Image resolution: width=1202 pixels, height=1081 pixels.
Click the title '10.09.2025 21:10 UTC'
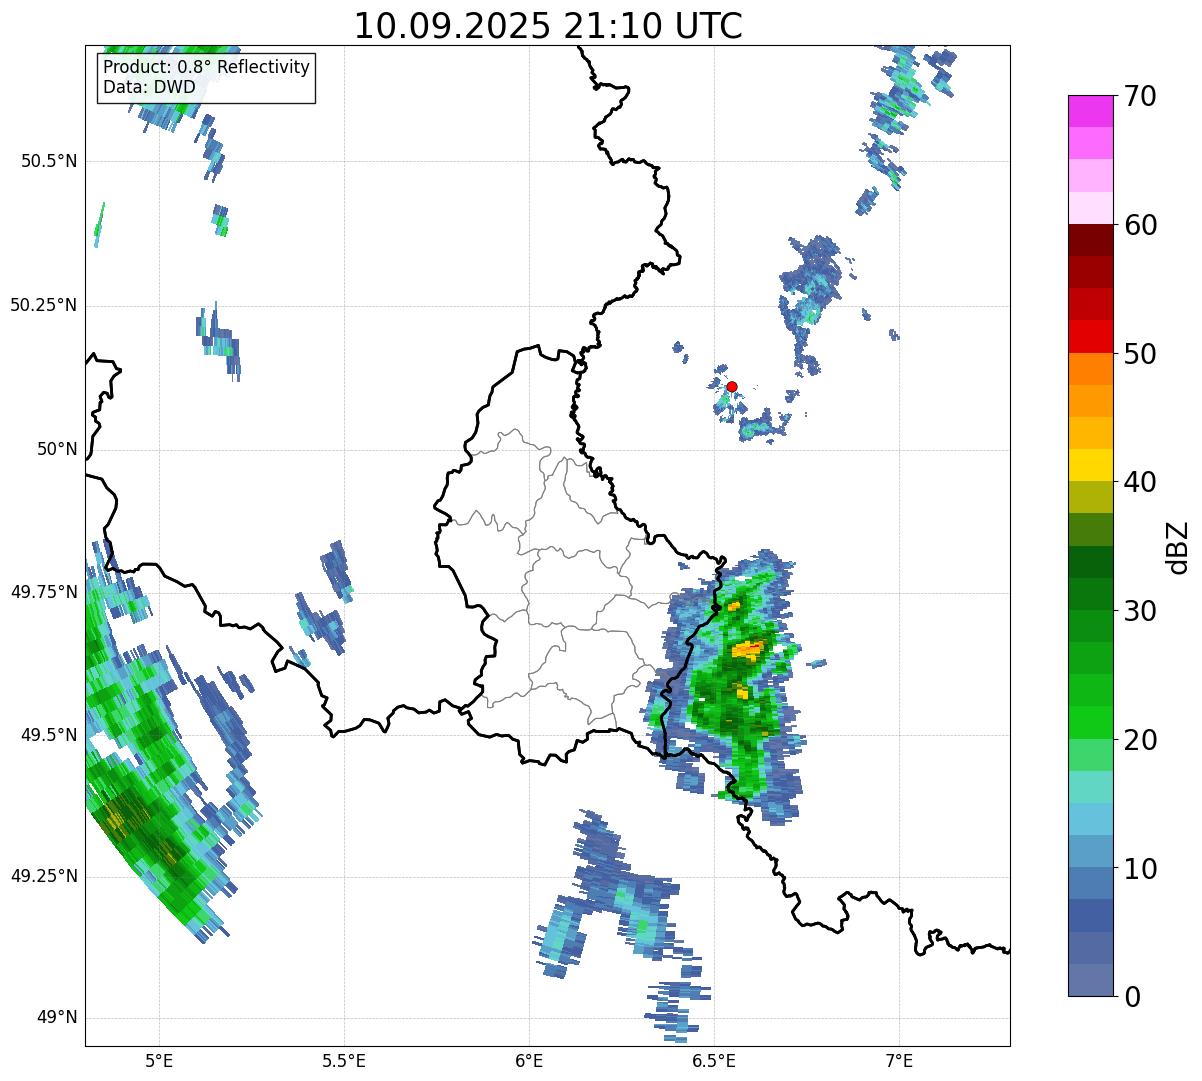coord(548,26)
